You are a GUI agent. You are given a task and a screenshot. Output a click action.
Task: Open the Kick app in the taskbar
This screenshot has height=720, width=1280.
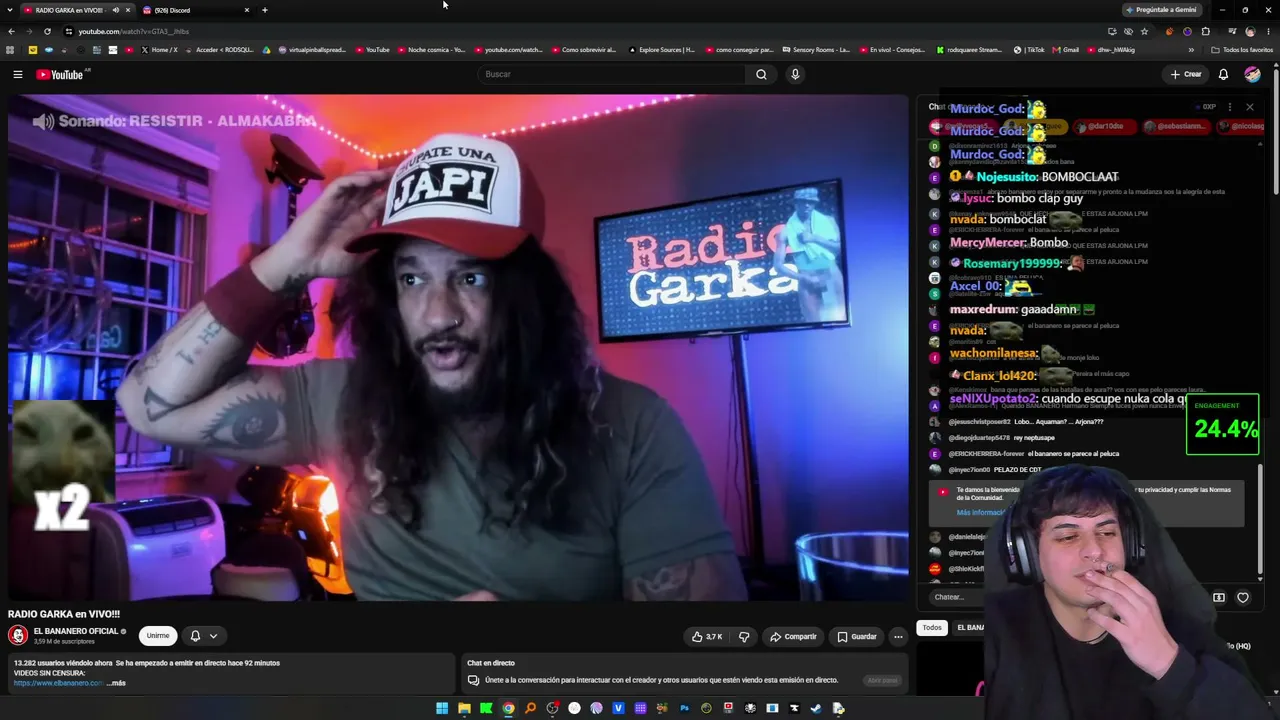(x=486, y=708)
